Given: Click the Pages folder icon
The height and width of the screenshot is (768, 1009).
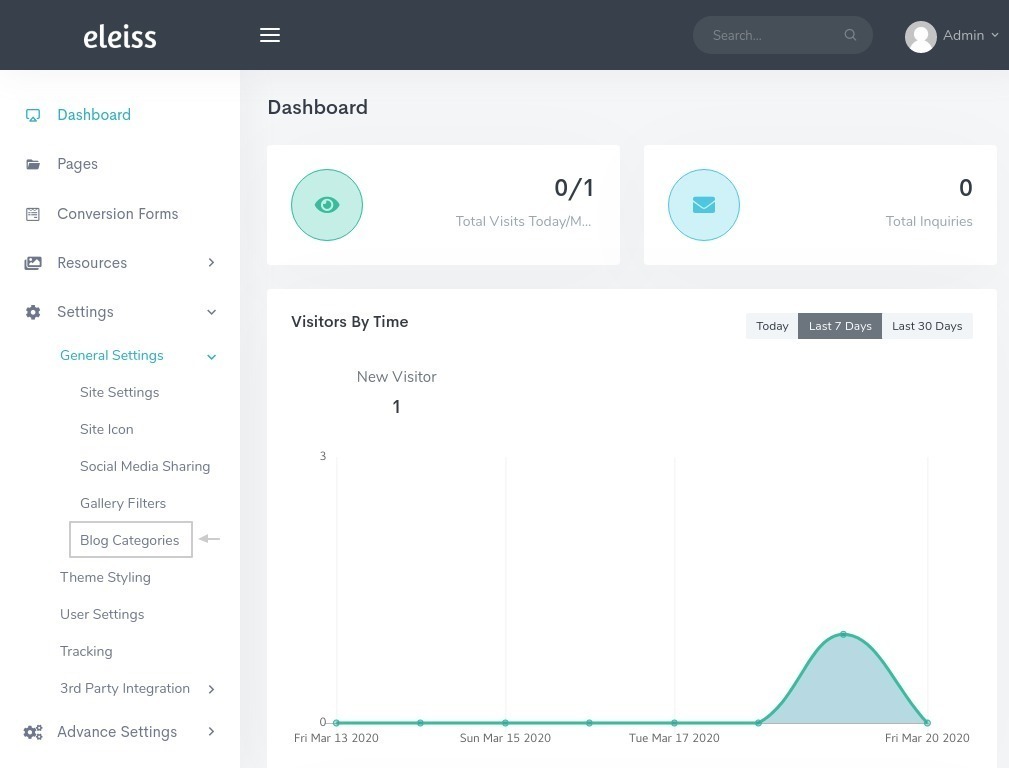Looking at the screenshot, I should pyautogui.click(x=33, y=164).
